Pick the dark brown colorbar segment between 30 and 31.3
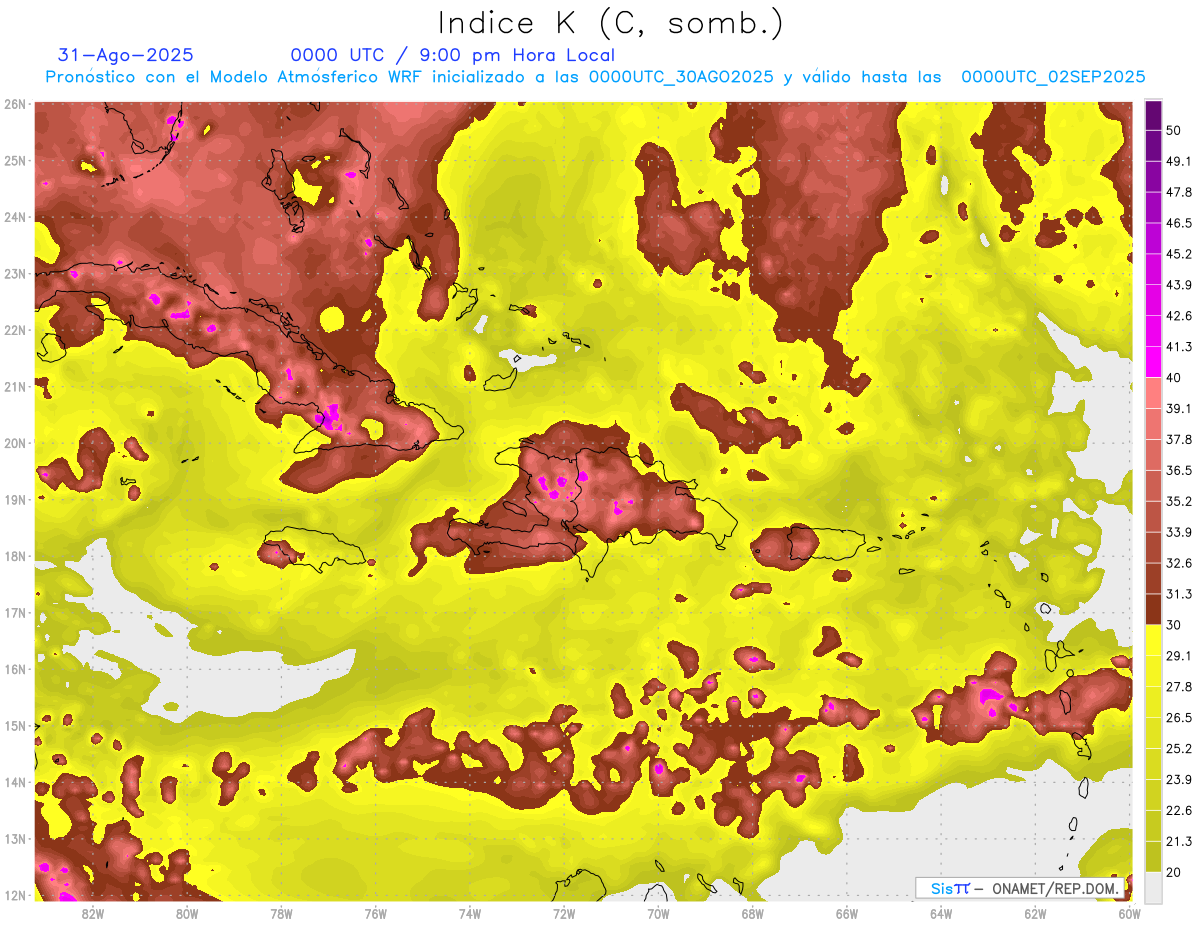The image size is (1200, 927). pyautogui.click(x=1154, y=610)
